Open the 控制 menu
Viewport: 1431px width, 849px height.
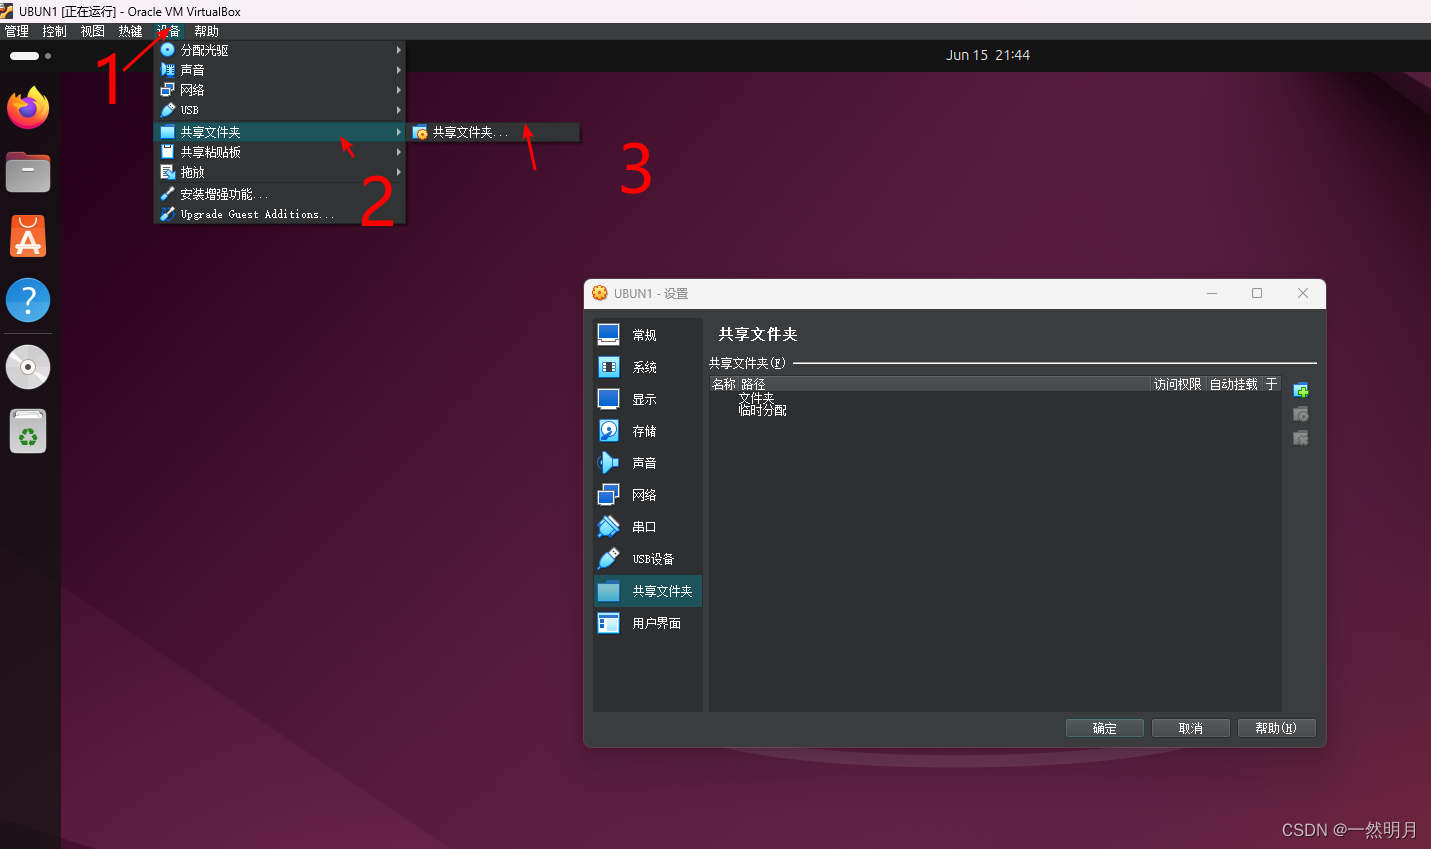55,31
